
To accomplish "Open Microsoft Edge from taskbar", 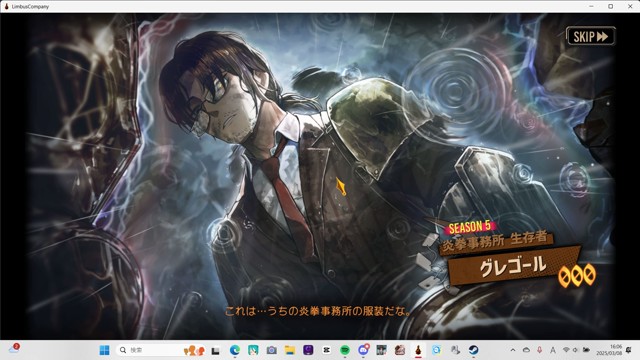I will pos(234,350).
